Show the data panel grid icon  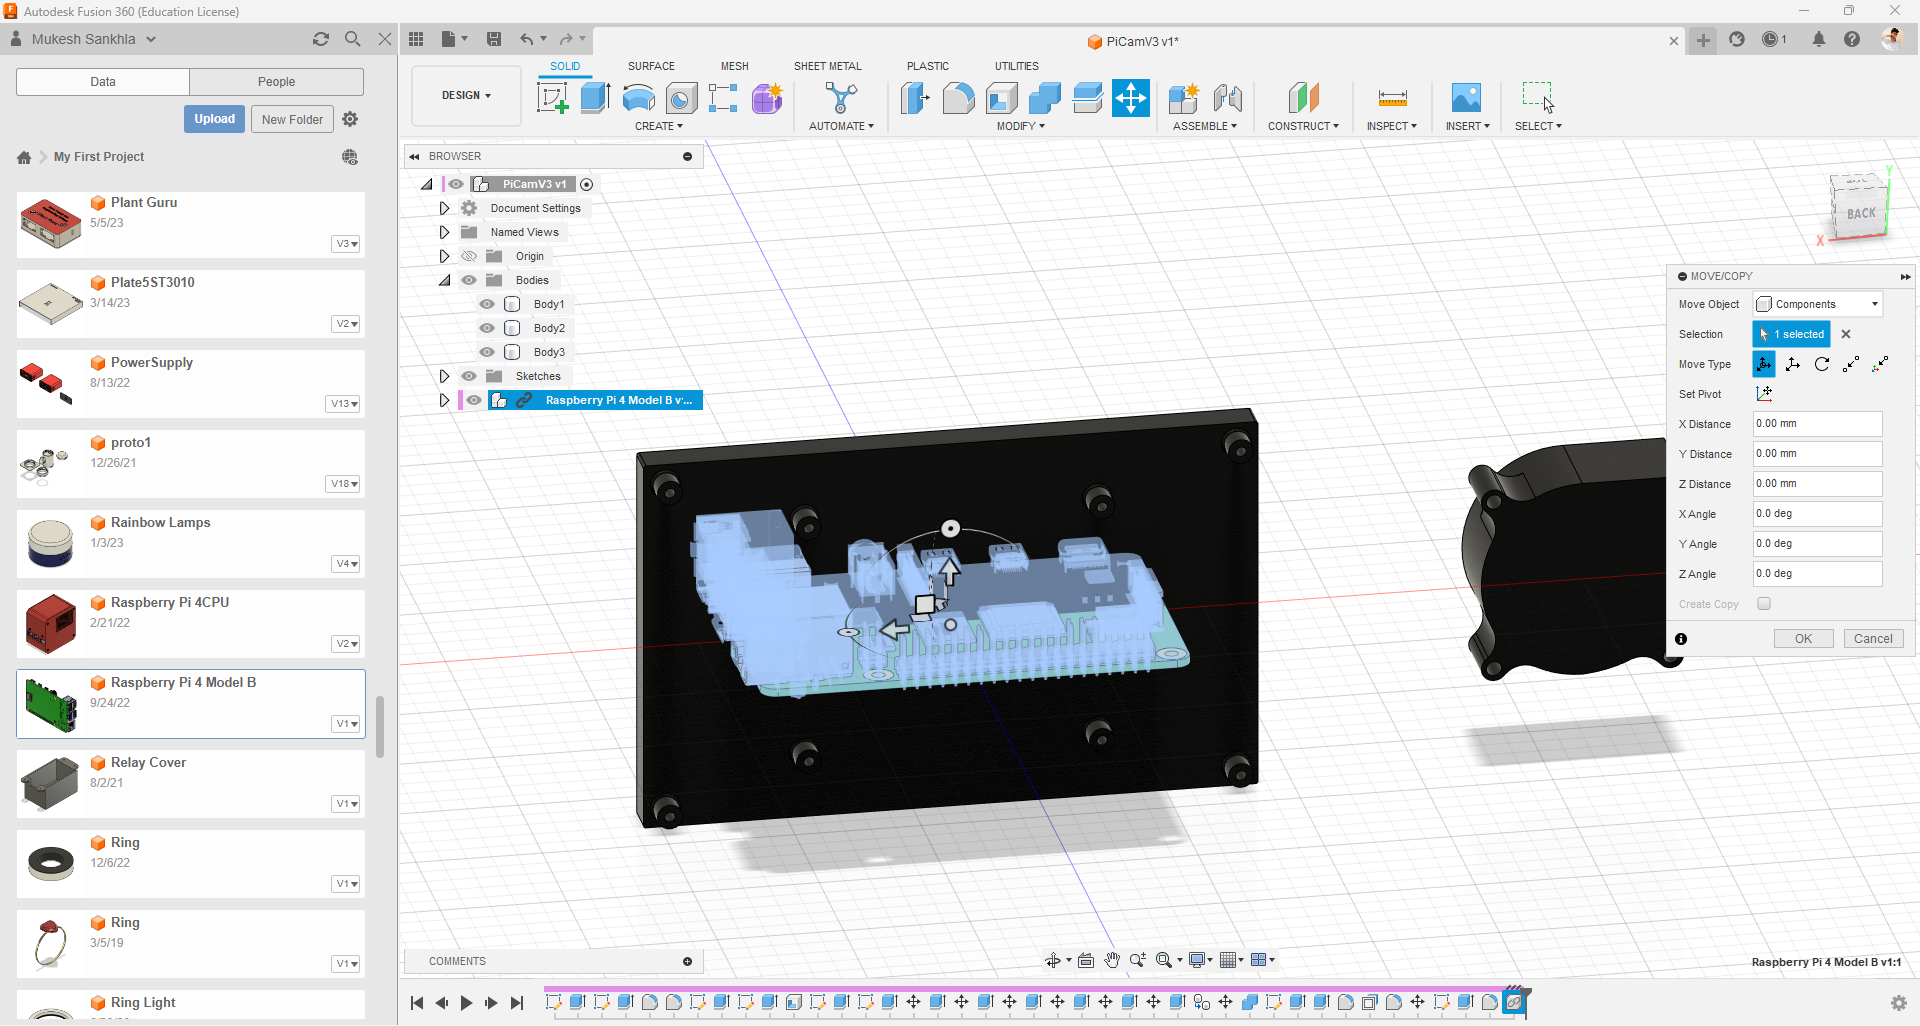(x=416, y=39)
